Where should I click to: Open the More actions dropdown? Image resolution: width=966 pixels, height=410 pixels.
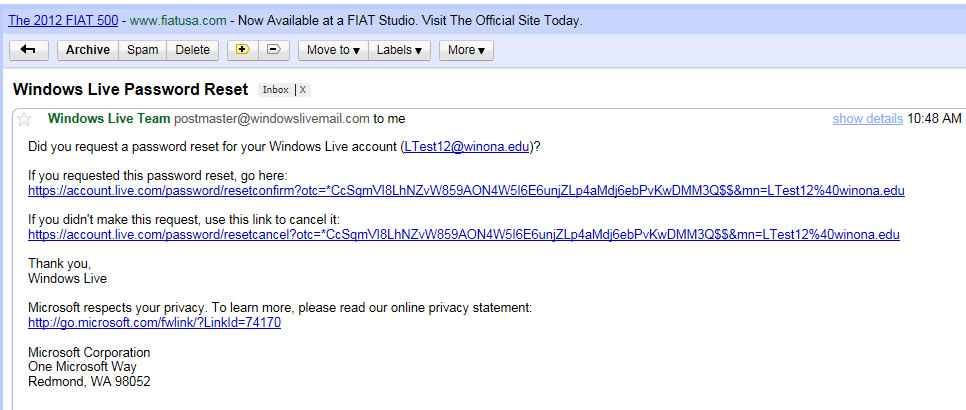pos(466,50)
